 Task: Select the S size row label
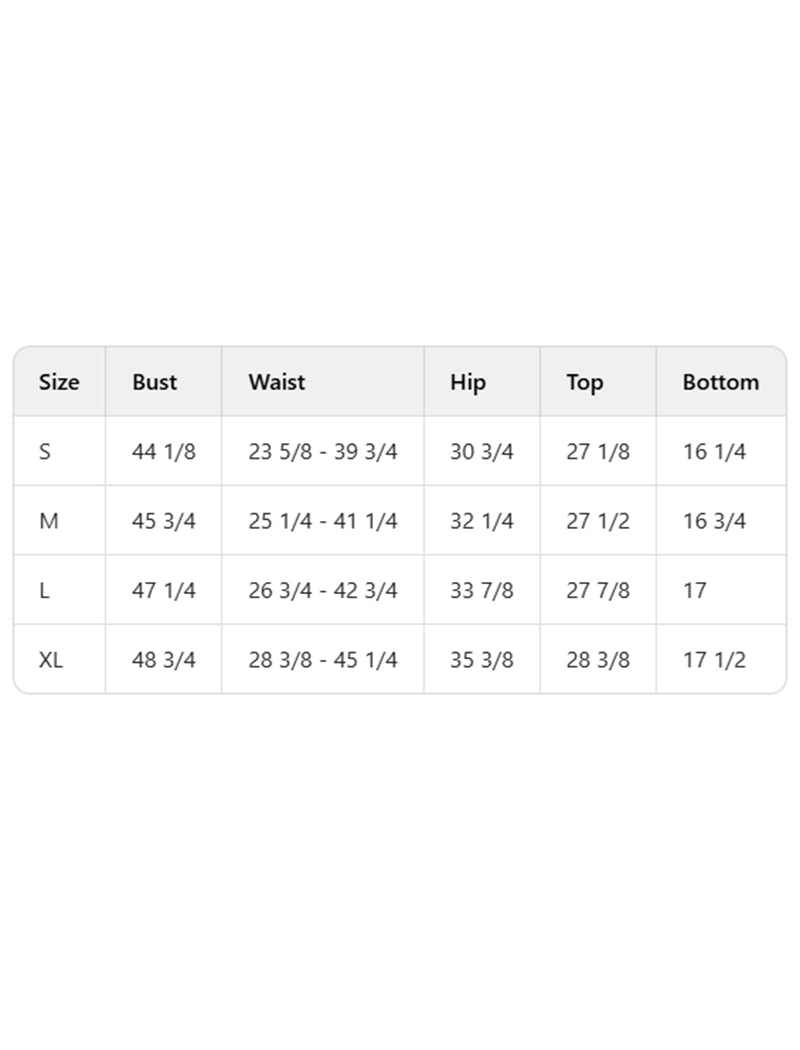pyautogui.click(x=45, y=452)
